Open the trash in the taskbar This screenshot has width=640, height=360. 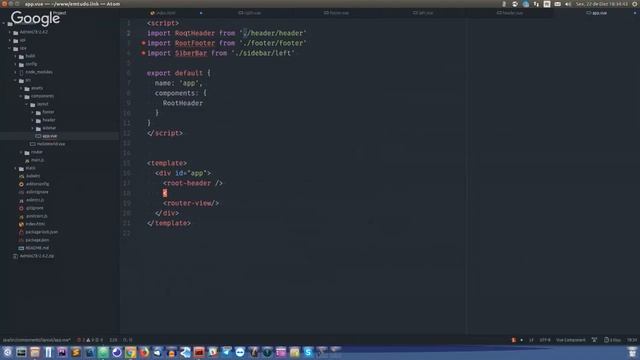(632, 352)
